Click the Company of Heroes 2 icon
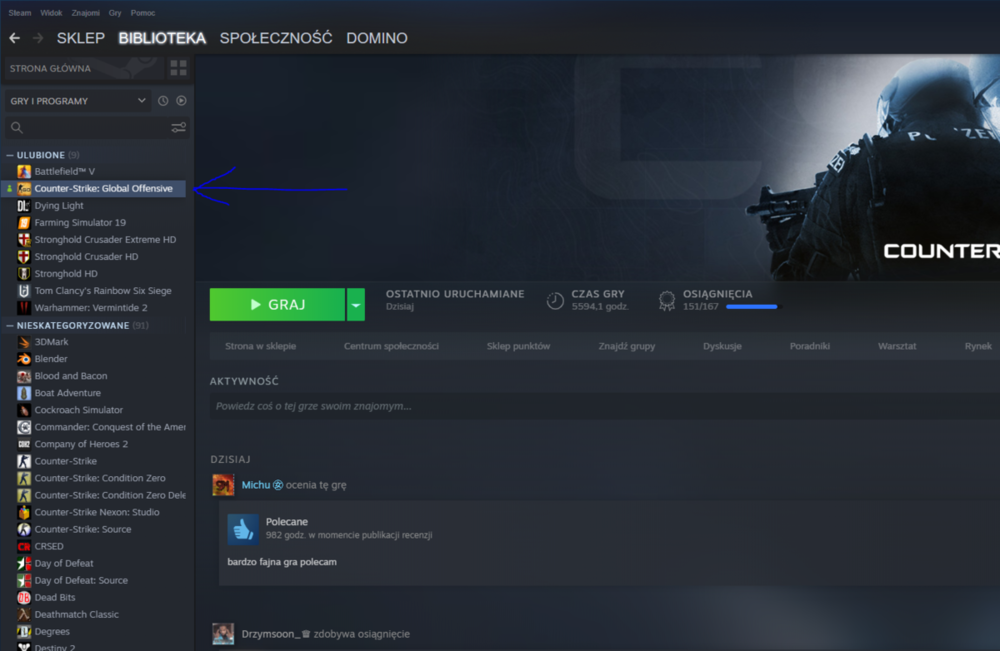Viewport: 1000px width, 651px height. point(24,444)
